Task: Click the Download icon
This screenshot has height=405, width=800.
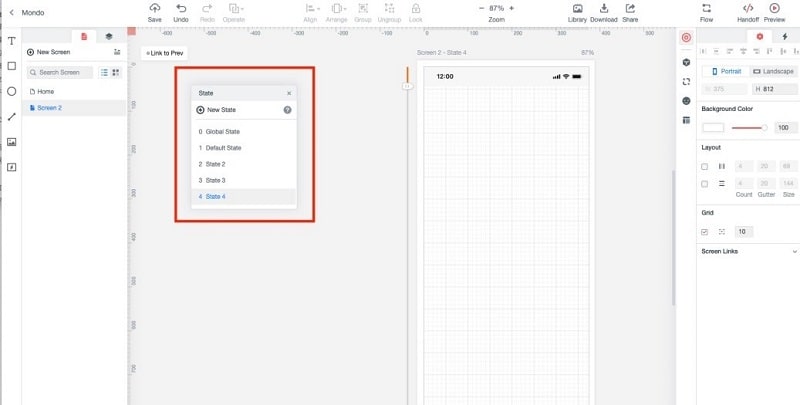Action: pyautogui.click(x=604, y=8)
